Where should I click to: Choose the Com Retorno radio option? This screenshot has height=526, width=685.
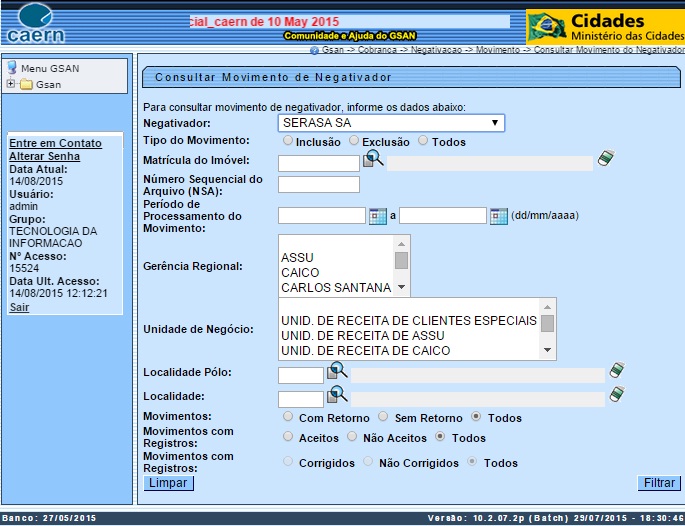(x=288, y=417)
